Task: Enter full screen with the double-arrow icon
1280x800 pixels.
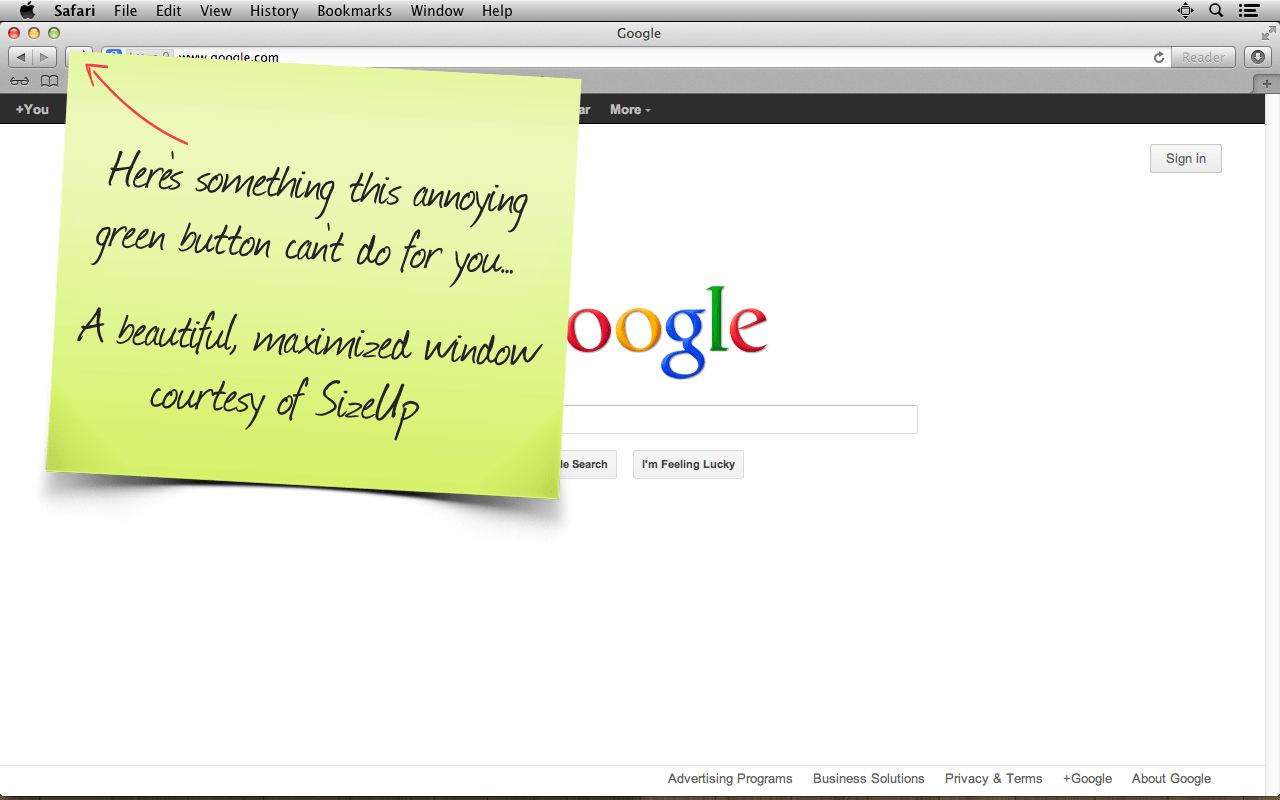Action: pyautogui.click(x=1268, y=33)
